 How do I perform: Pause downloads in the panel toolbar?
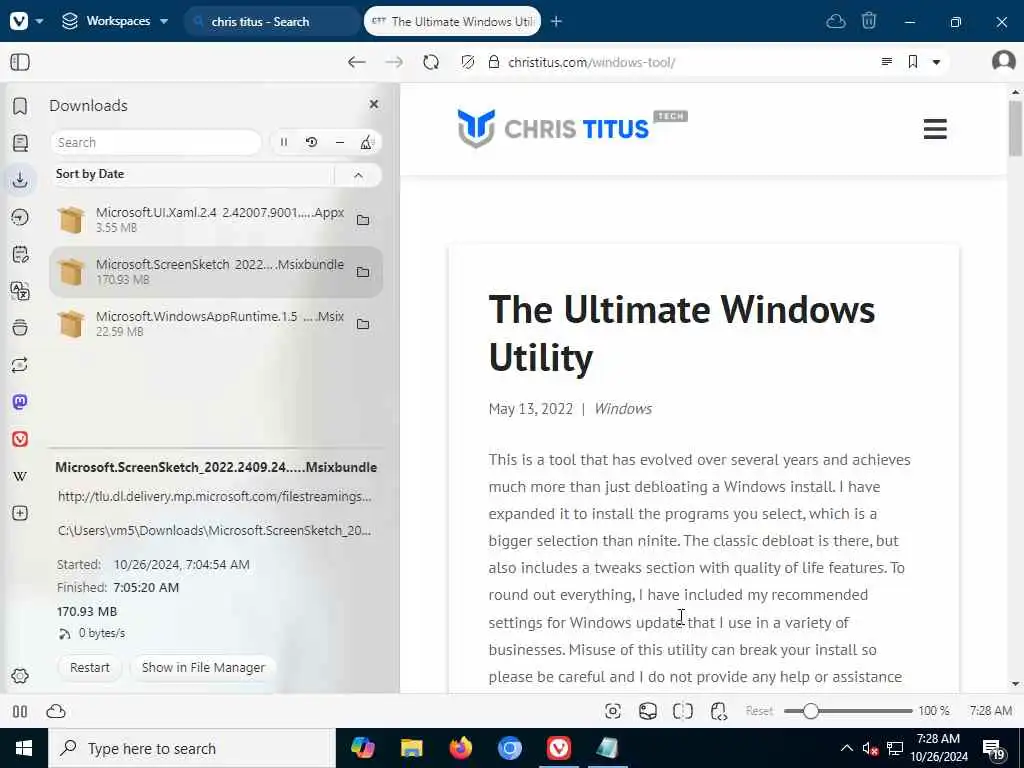284,142
